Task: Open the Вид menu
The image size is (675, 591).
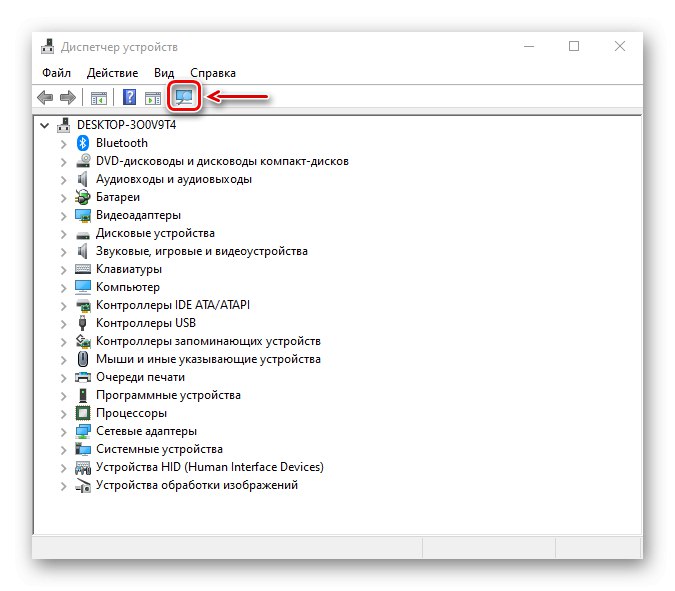Action: coord(164,73)
